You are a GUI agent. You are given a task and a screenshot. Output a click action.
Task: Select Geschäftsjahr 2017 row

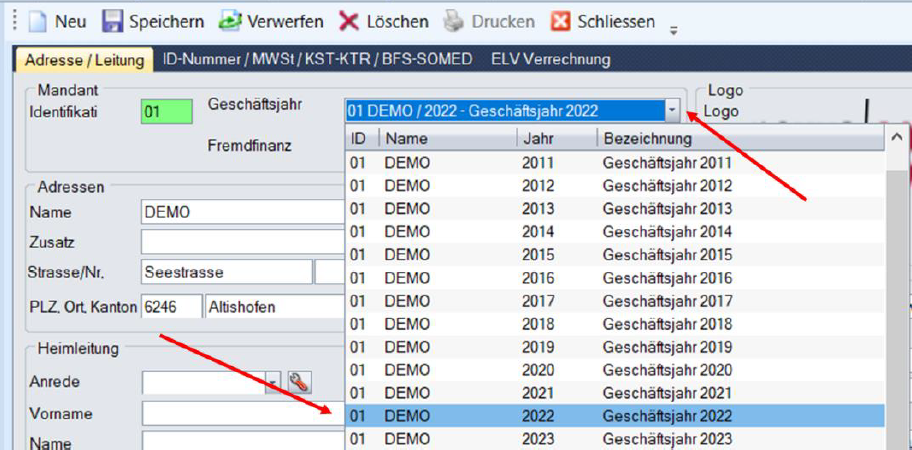pyautogui.click(x=615, y=301)
